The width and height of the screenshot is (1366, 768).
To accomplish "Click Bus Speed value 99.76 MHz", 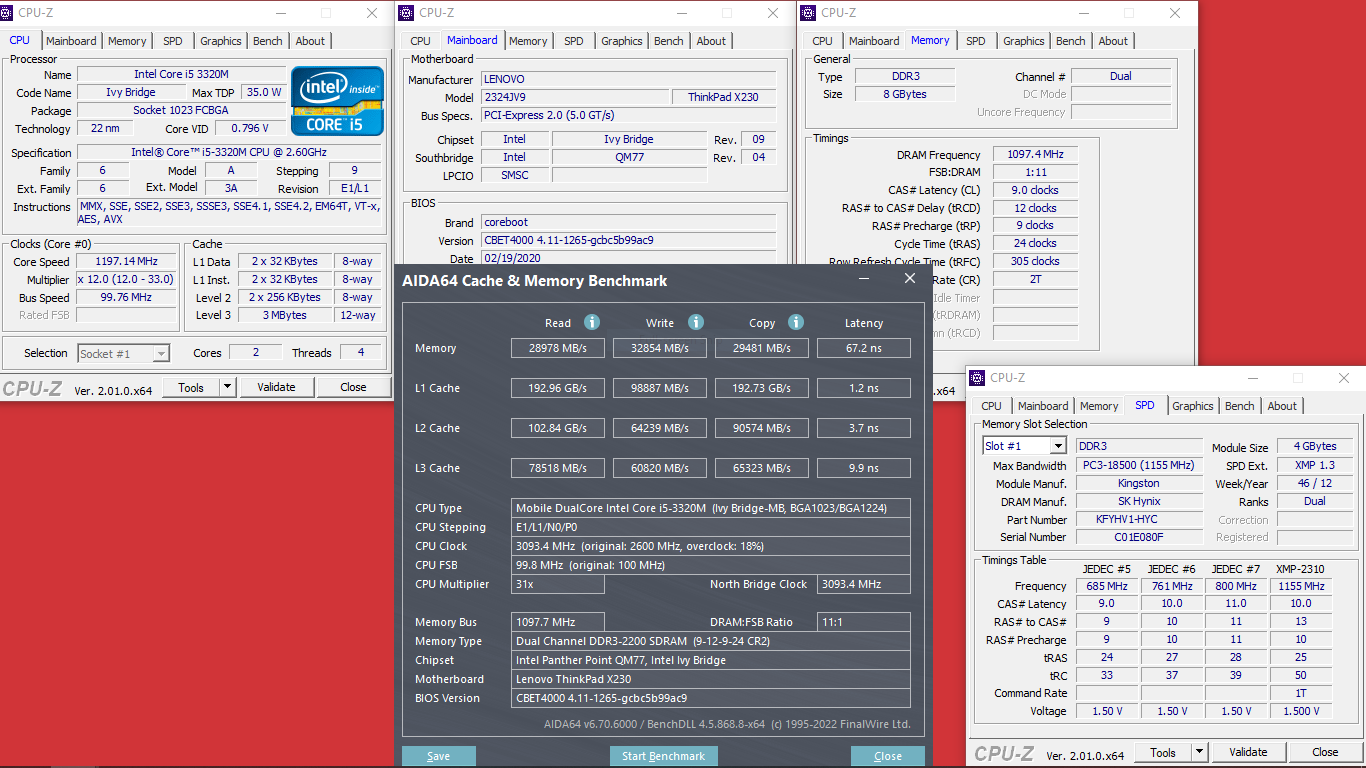I will coord(127,298).
